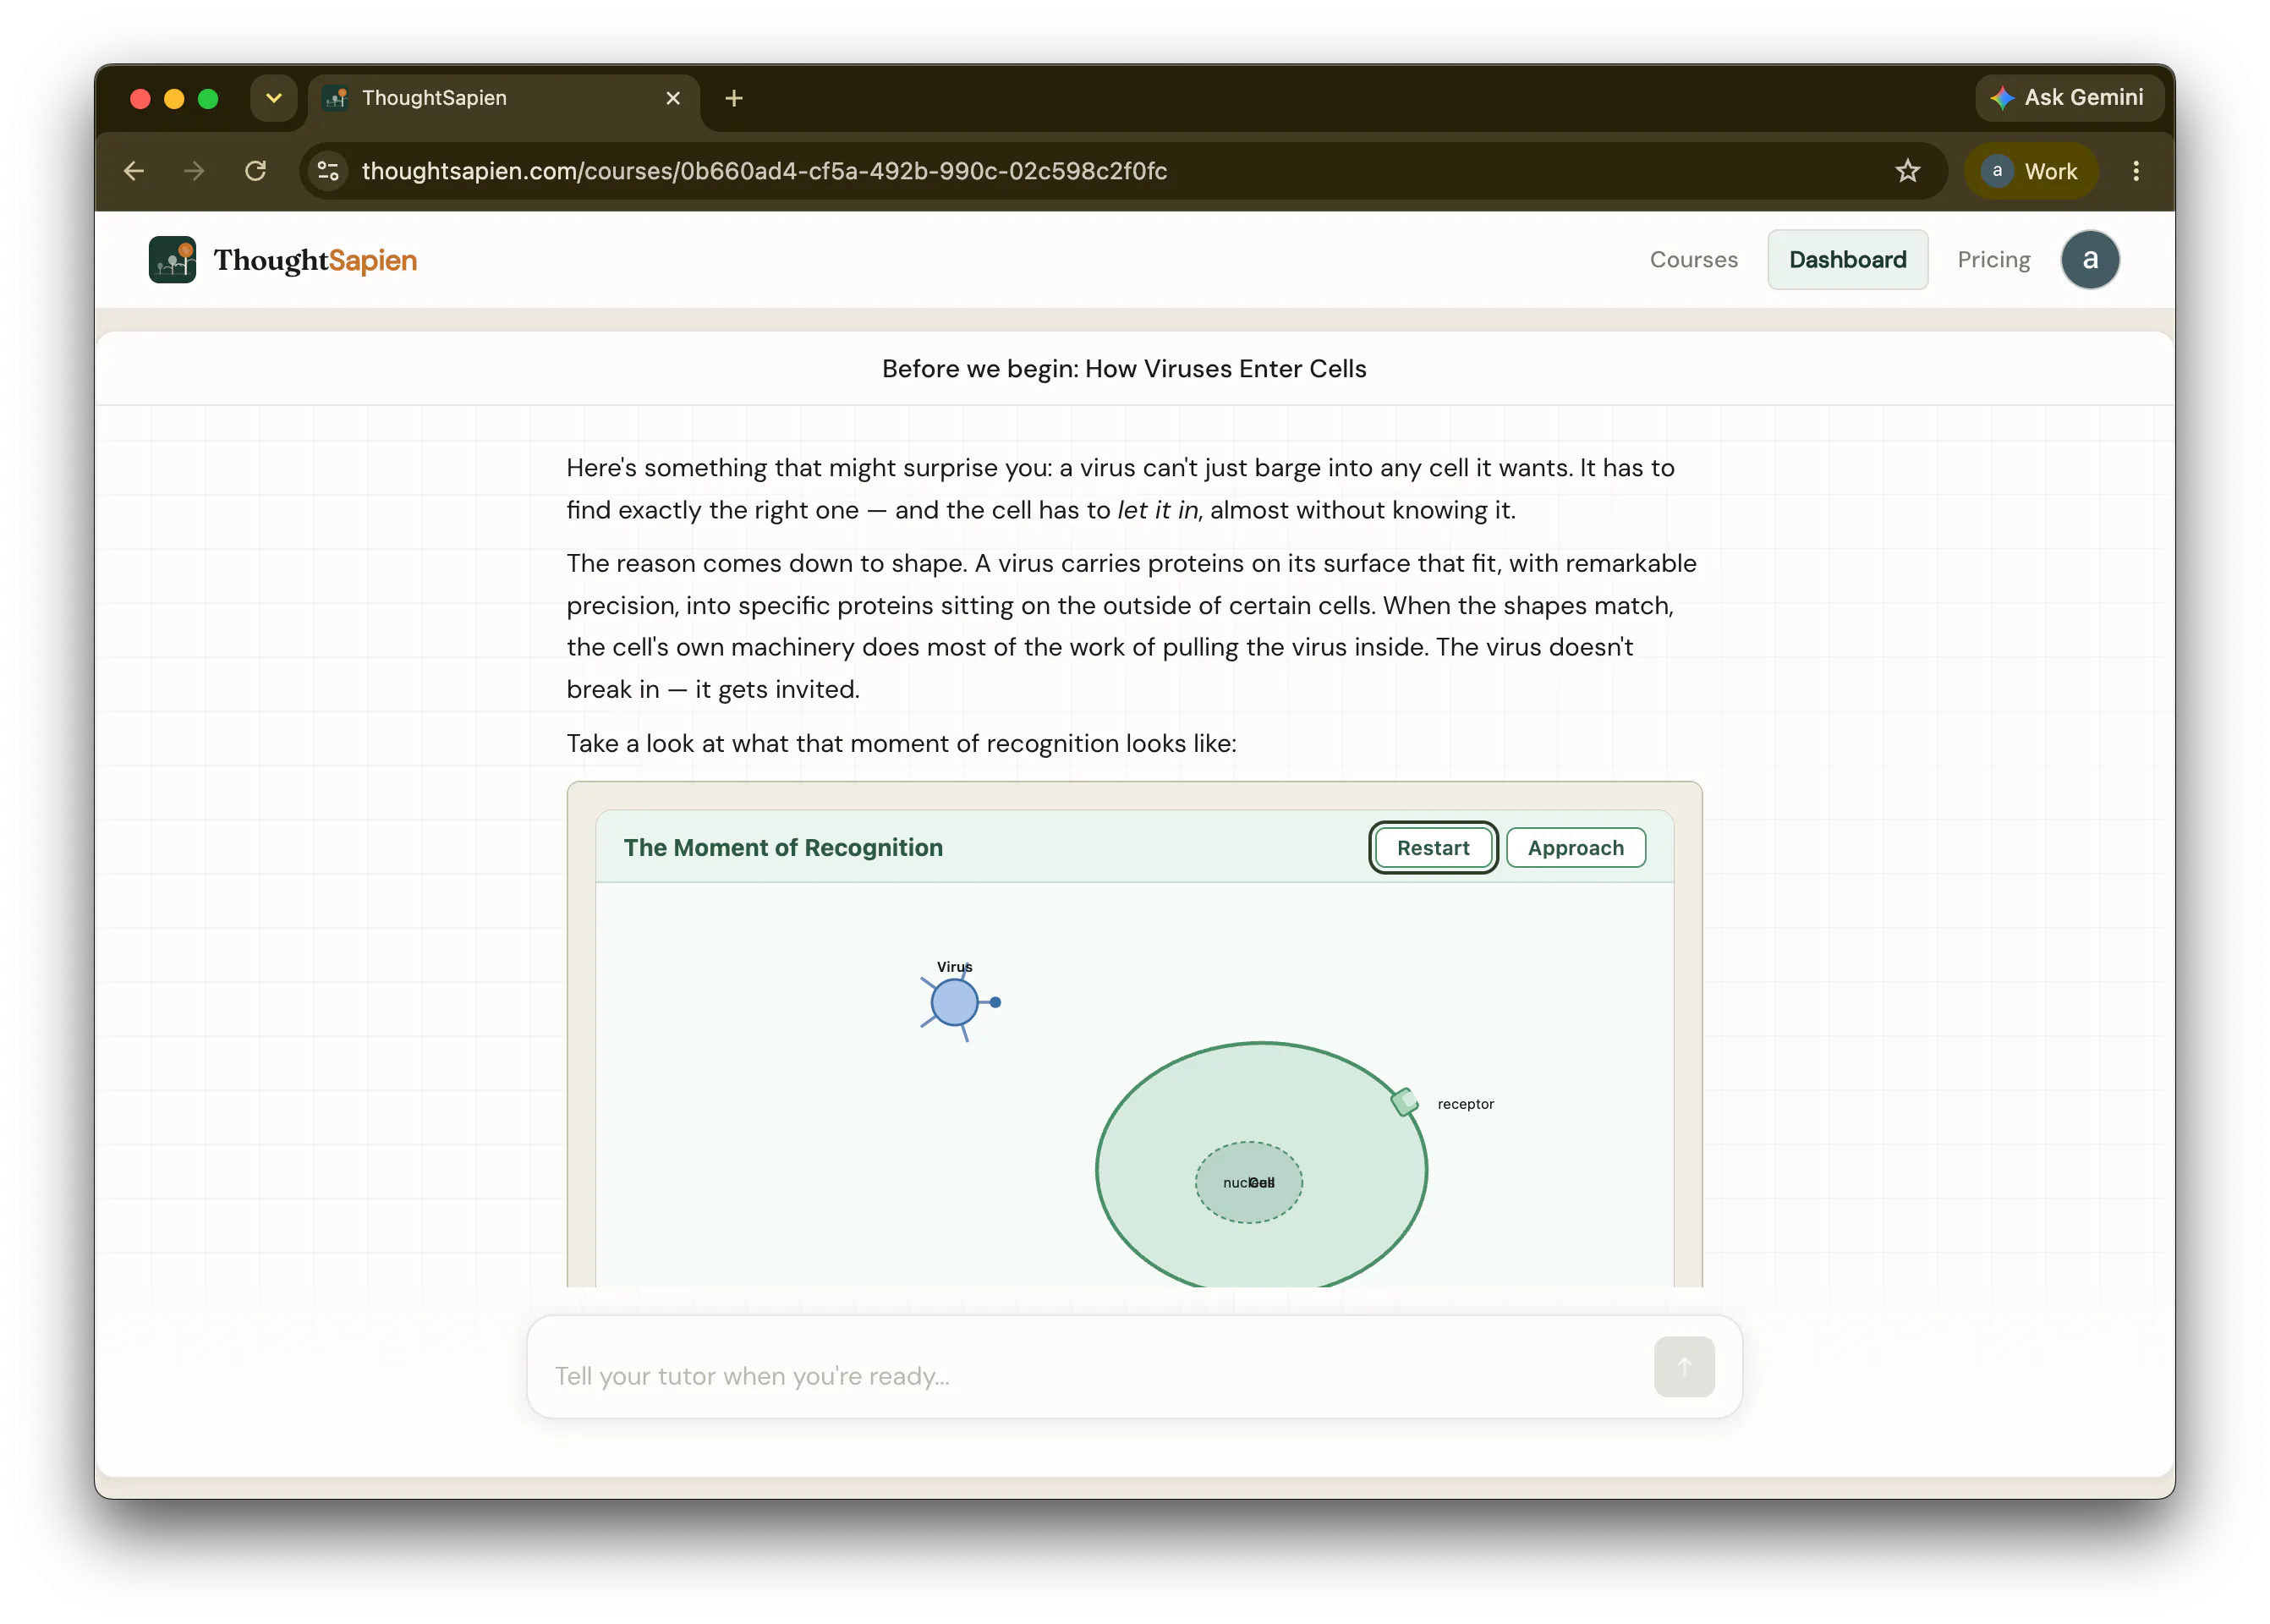Click the address bar URL
This screenshot has width=2270, height=1624.
764,171
